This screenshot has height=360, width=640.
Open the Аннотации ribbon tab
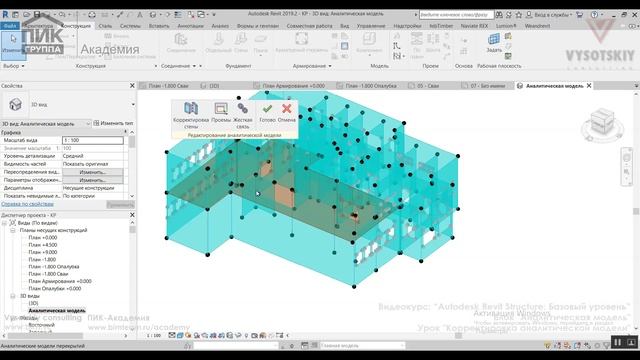[x=190, y=26]
